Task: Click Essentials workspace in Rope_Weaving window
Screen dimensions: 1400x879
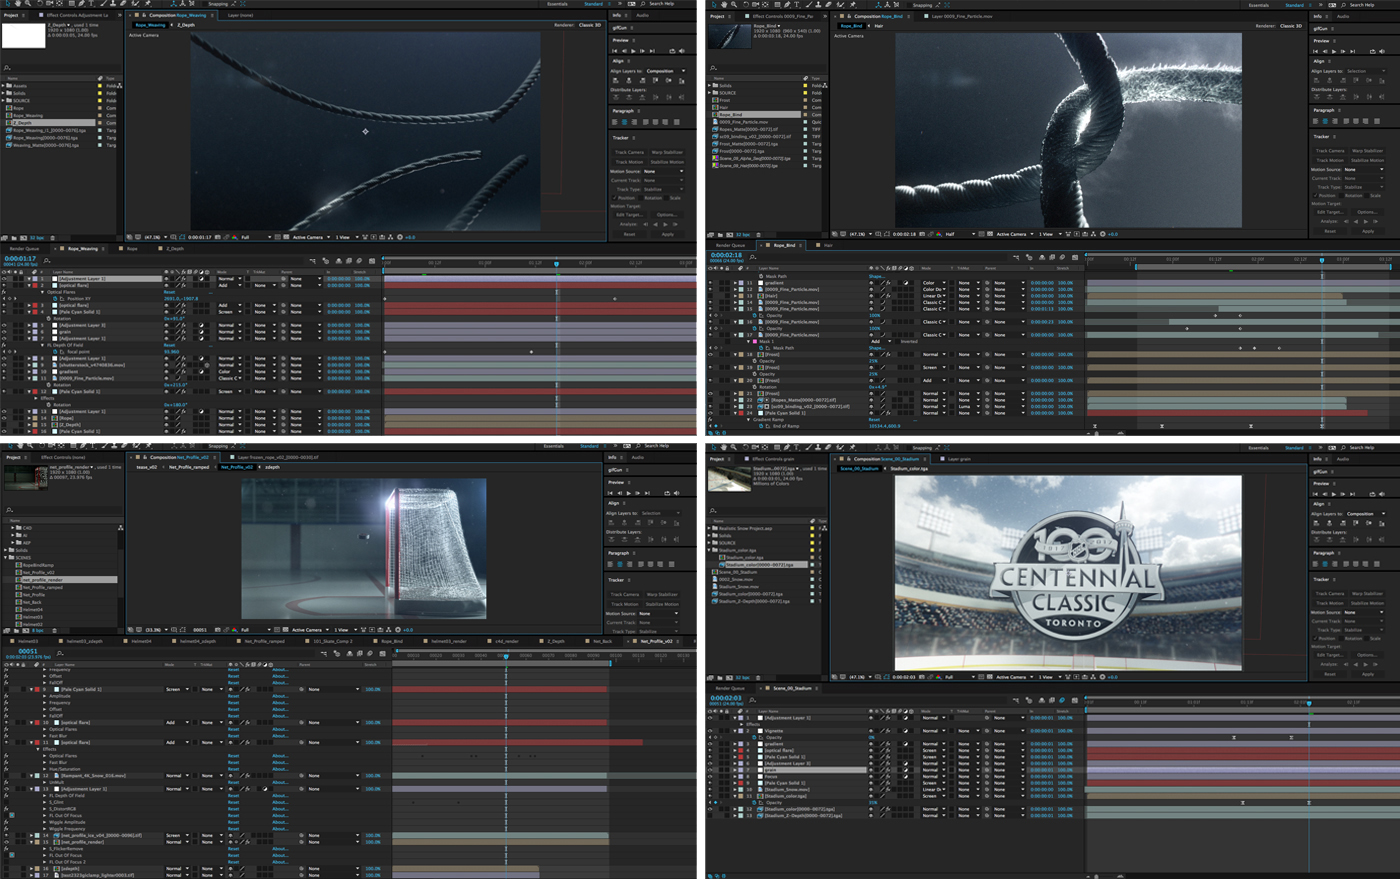Action: (557, 4)
